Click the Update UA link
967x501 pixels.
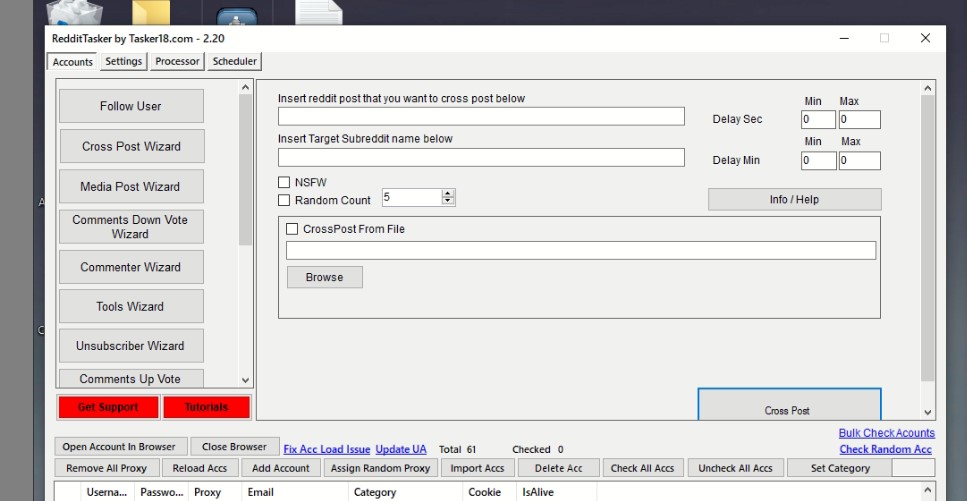[x=401, y=450]
